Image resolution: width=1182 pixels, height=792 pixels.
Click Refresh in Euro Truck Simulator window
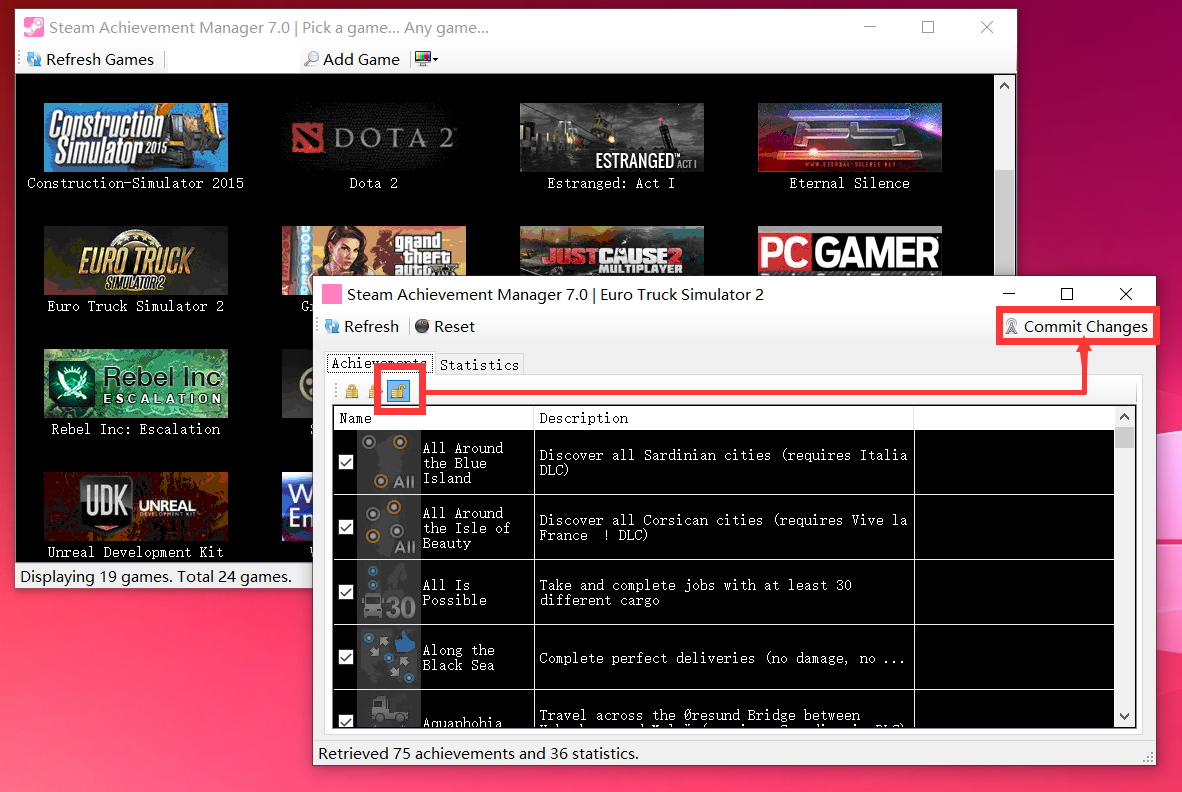[x=362, y=326]
